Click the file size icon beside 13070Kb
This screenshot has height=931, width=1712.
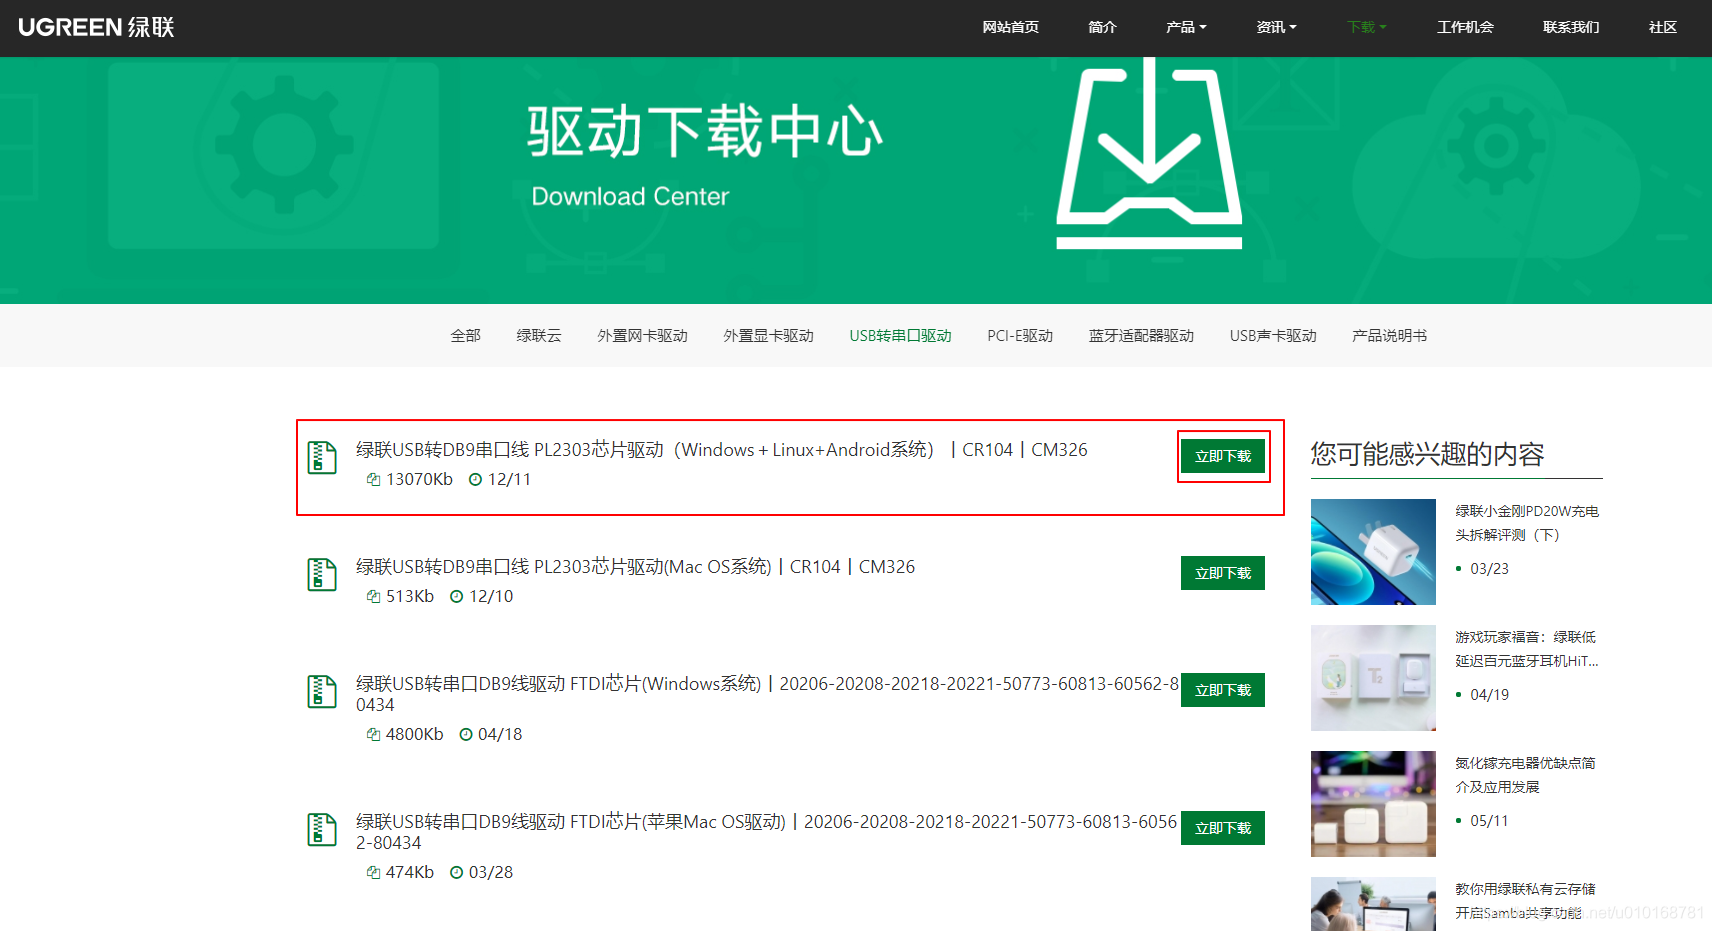tap(373, 480)
